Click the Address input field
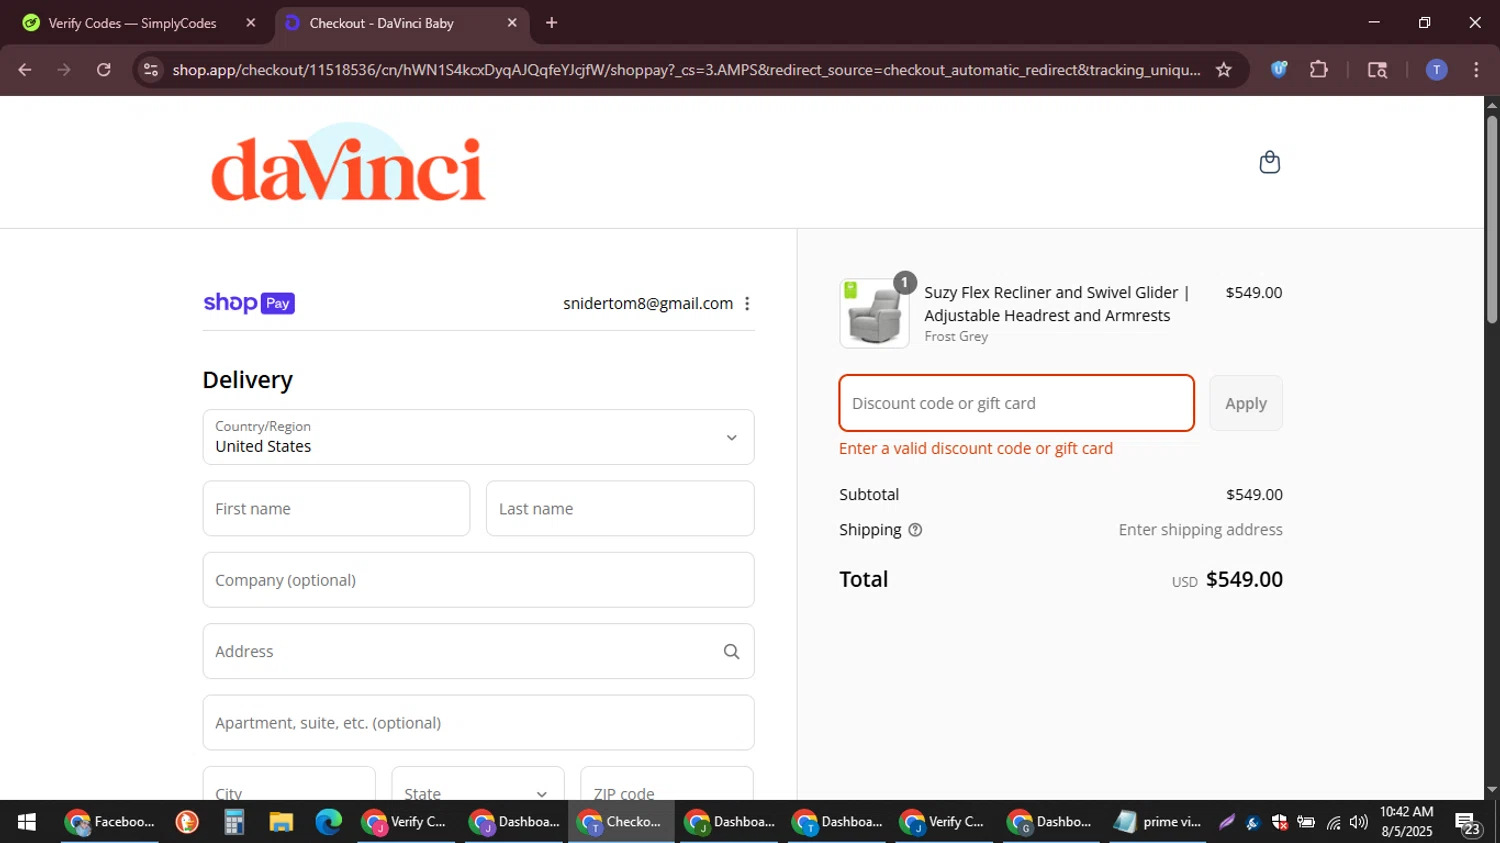 pyautogui.click(x=478, y=651)
